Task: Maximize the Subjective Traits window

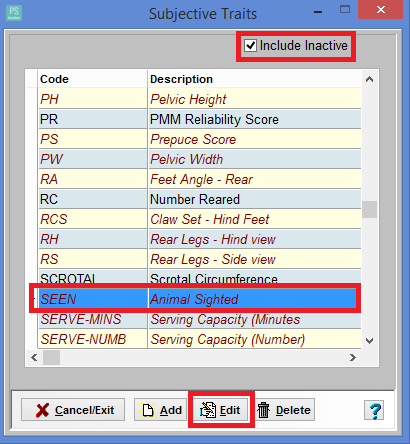Action: [x=345, y=9]
